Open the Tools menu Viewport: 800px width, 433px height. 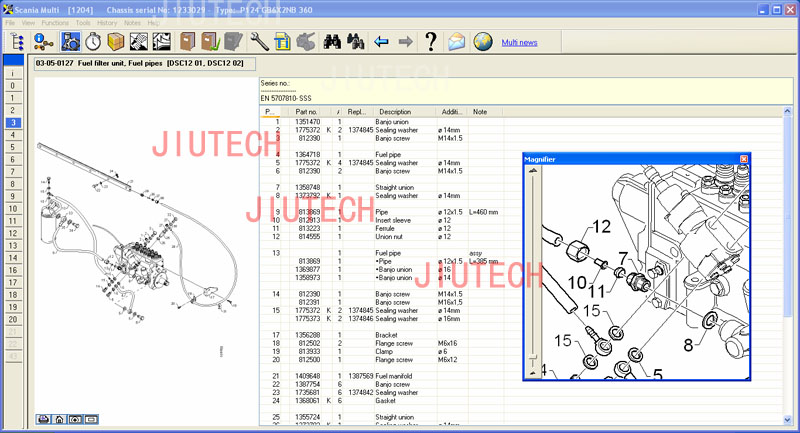pos(83,23)
